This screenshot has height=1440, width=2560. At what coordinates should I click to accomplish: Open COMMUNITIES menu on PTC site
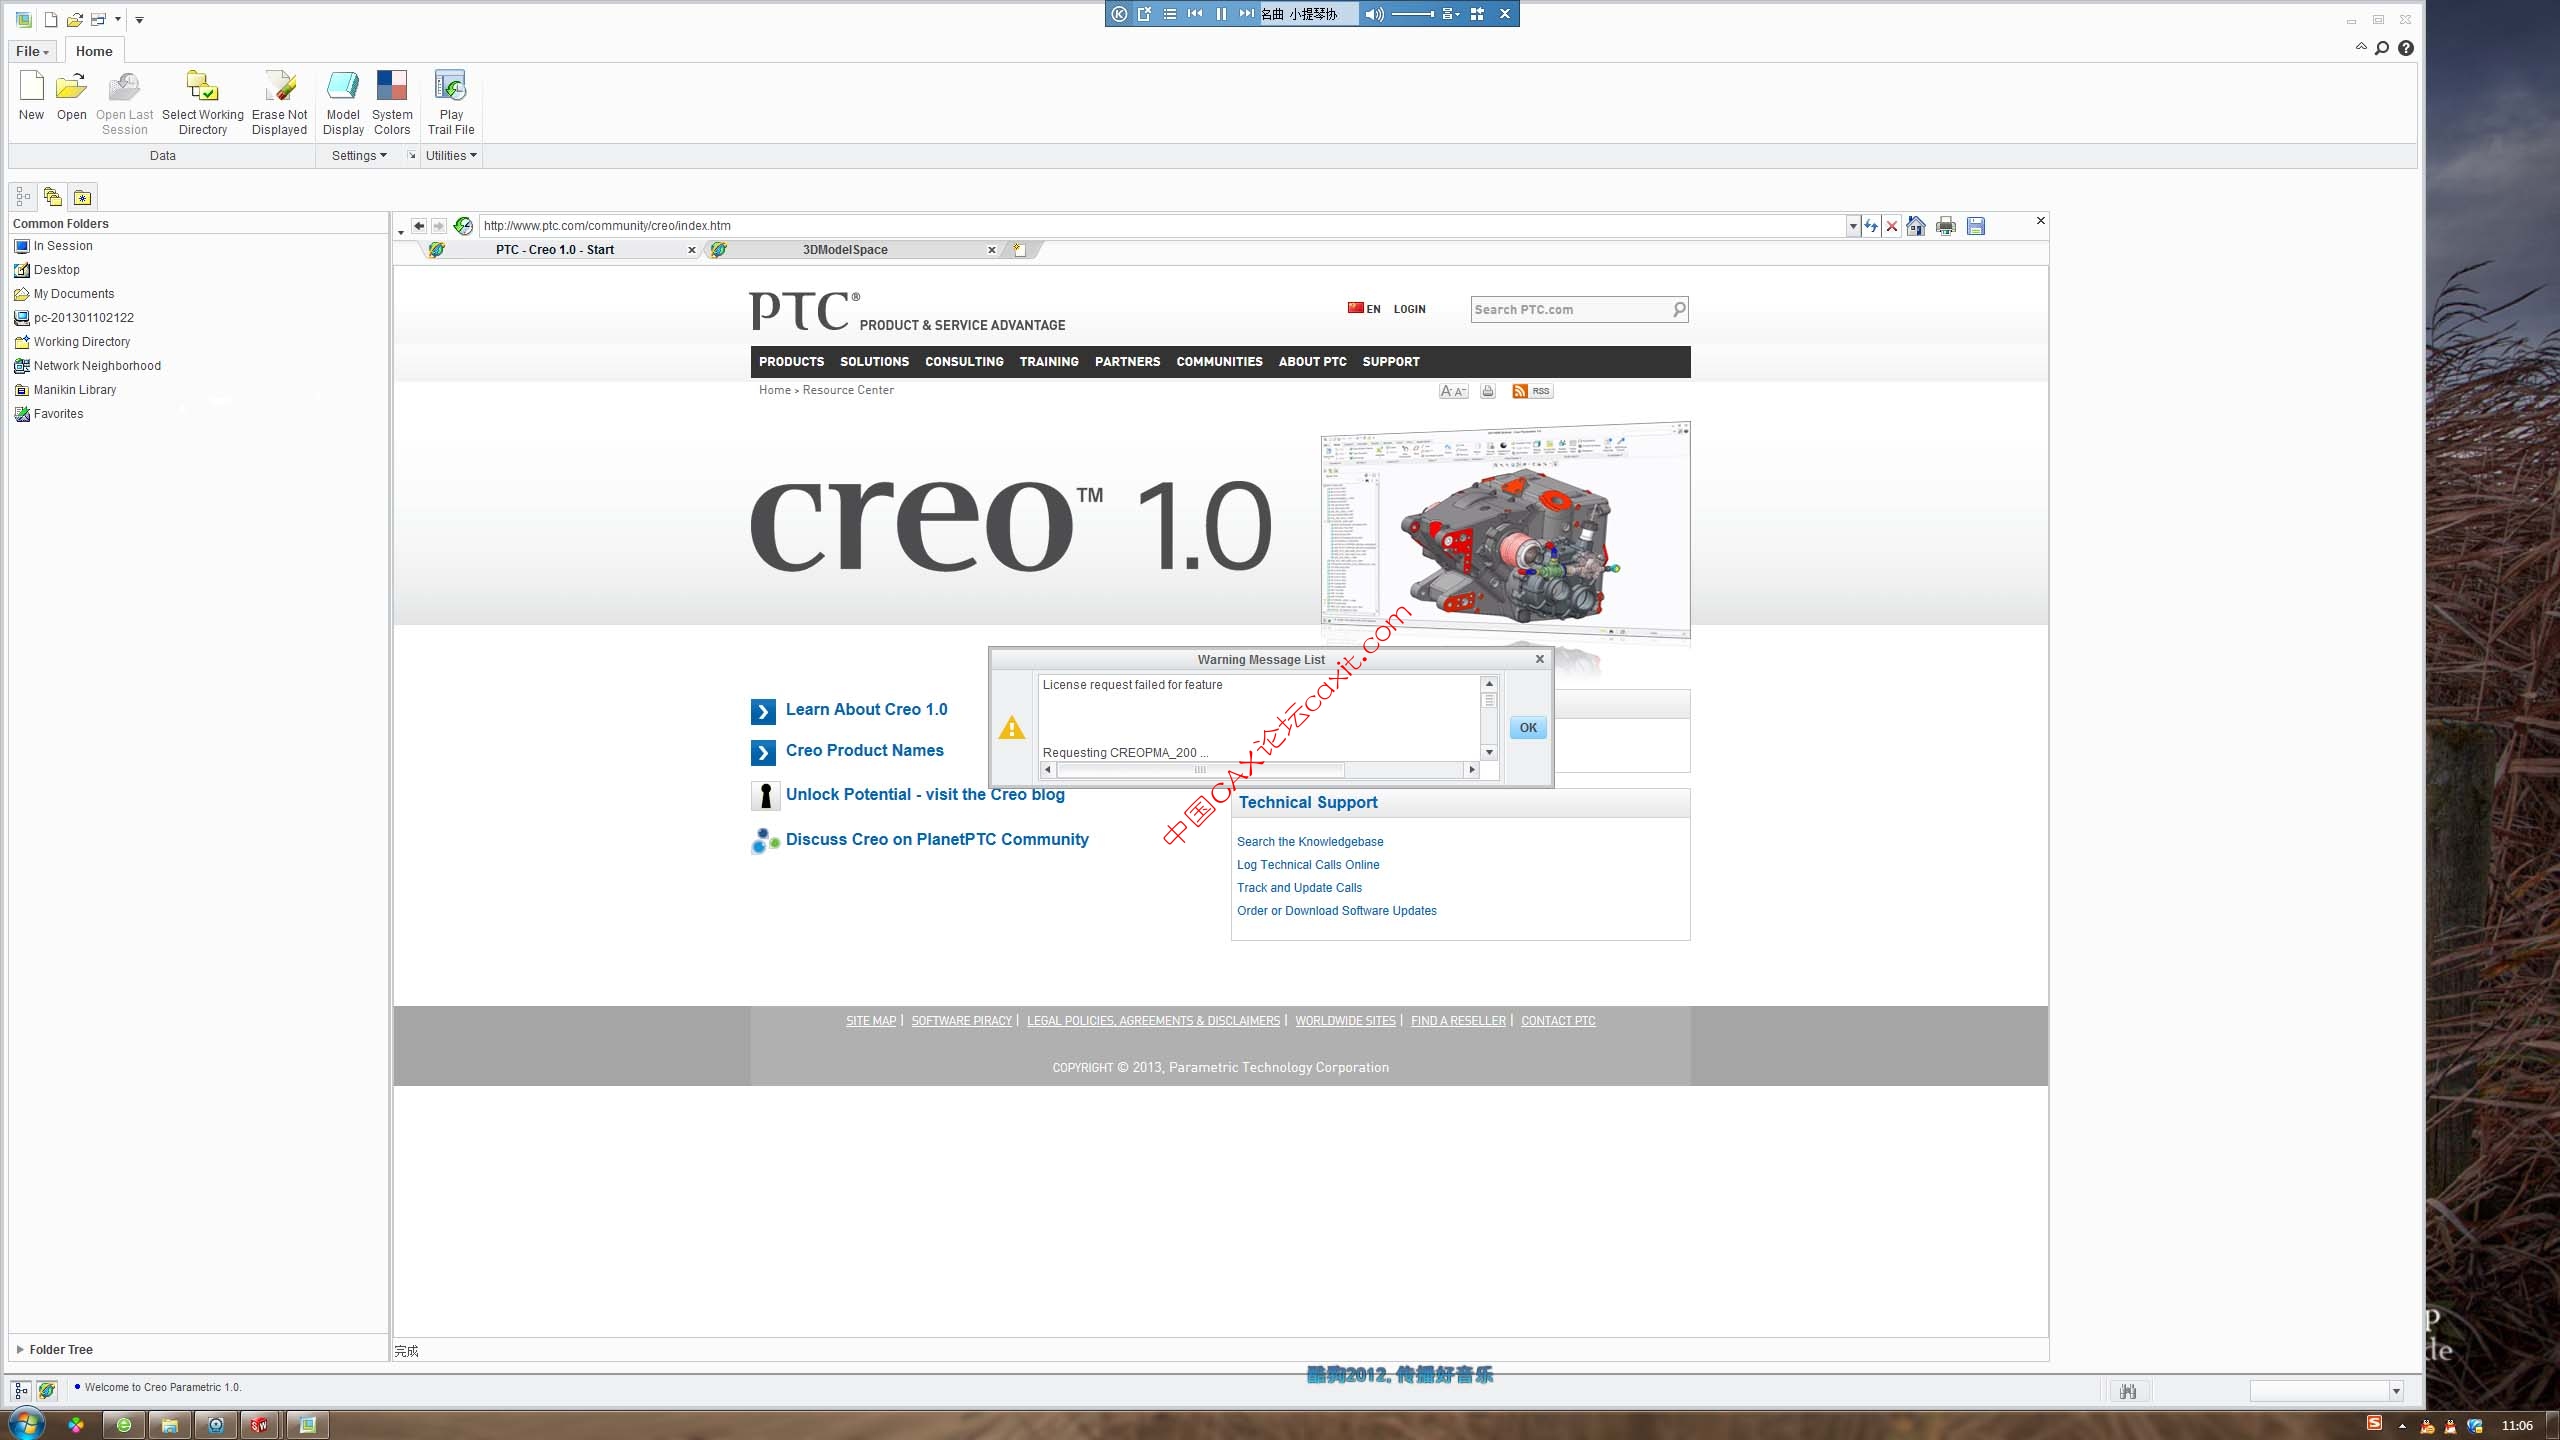tap(1219, 362)
